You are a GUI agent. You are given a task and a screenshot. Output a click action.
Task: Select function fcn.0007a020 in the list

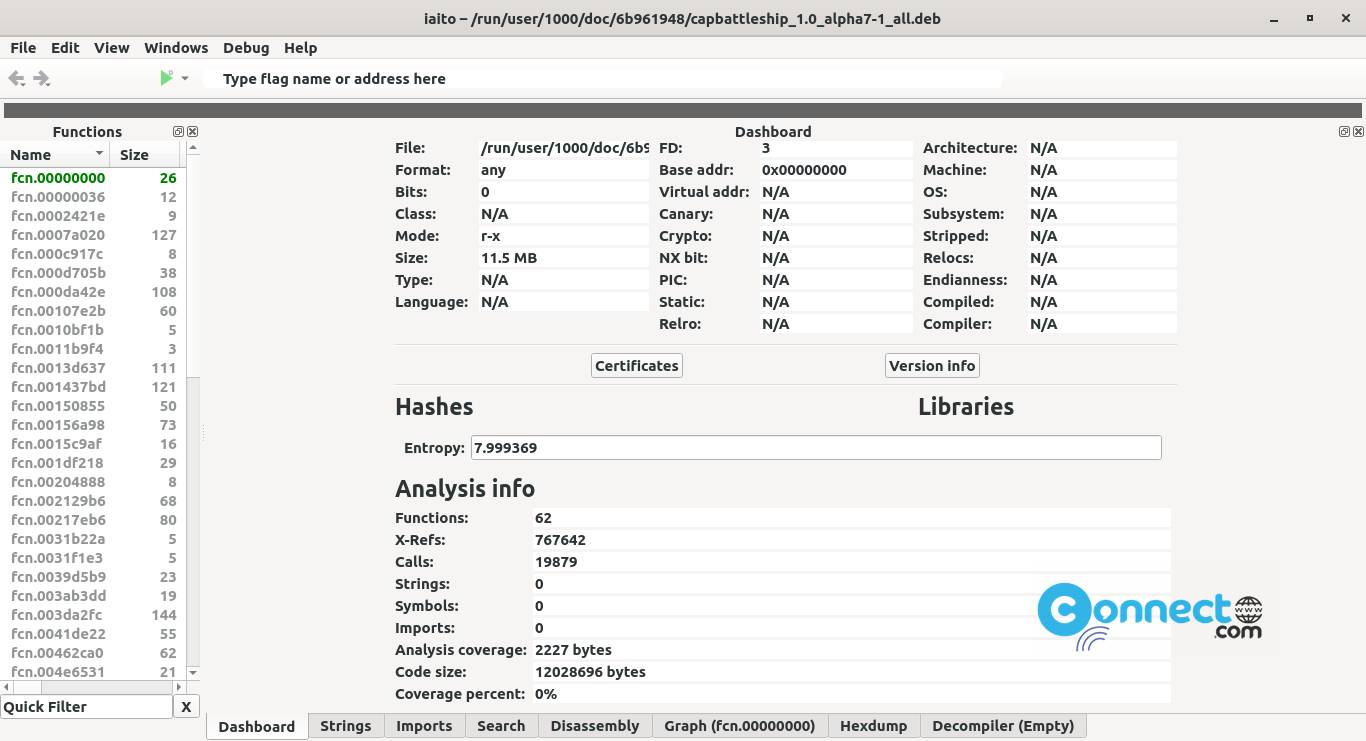pos(58,235)
